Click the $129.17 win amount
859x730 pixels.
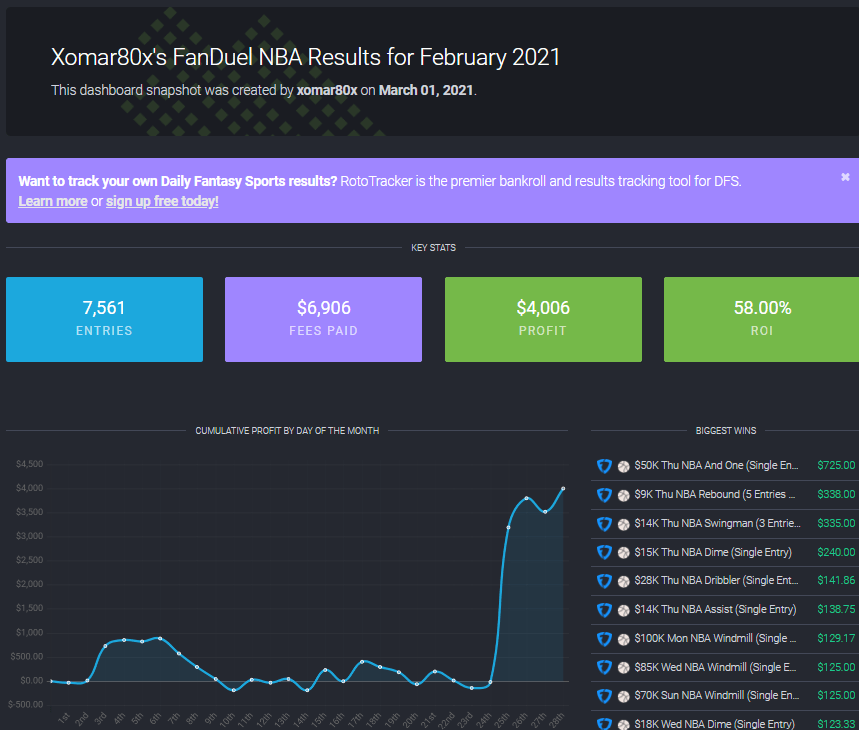(836, 639)
